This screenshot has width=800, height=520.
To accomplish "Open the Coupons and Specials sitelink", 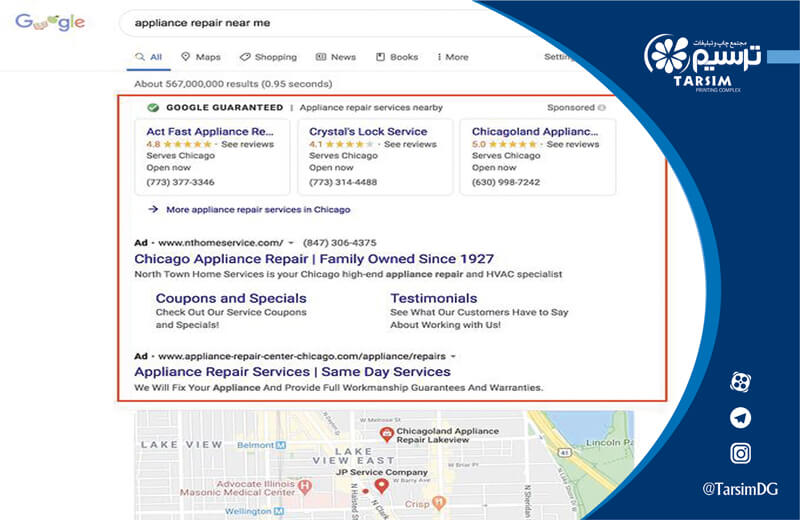I will [x=231, y=298].
